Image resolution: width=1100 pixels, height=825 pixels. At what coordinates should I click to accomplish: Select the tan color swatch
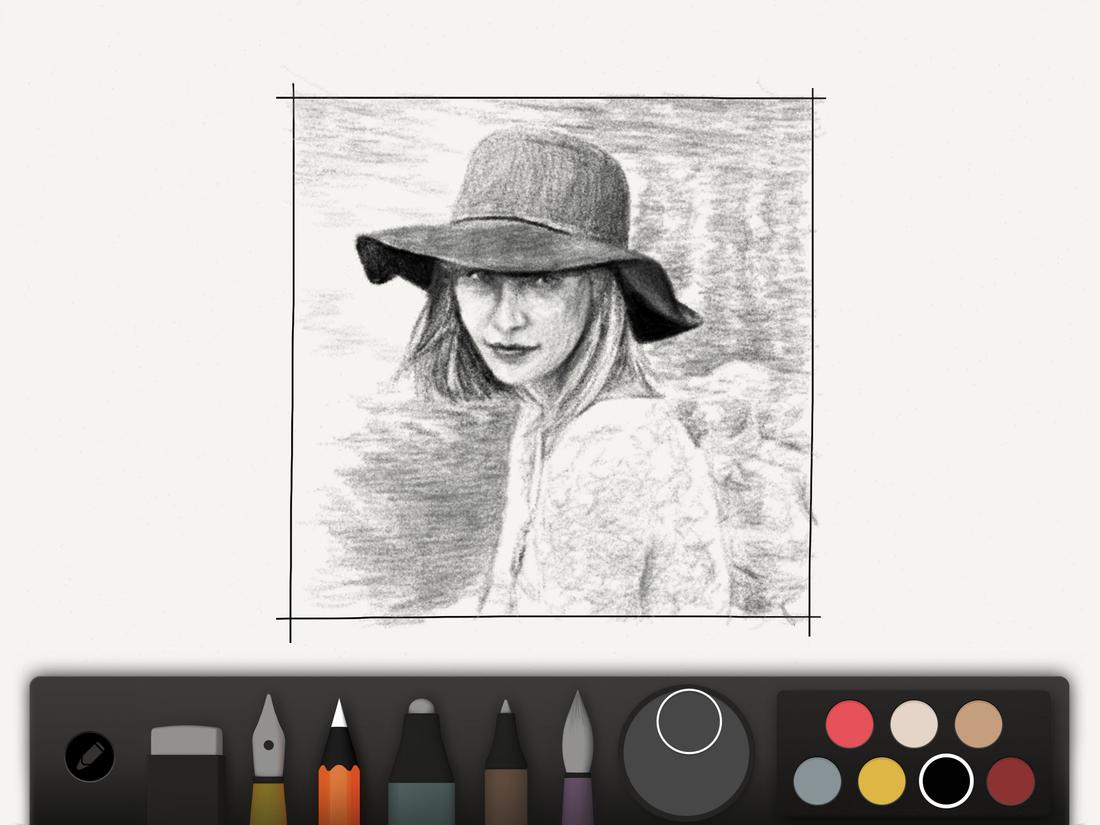[x=978, y=722]
